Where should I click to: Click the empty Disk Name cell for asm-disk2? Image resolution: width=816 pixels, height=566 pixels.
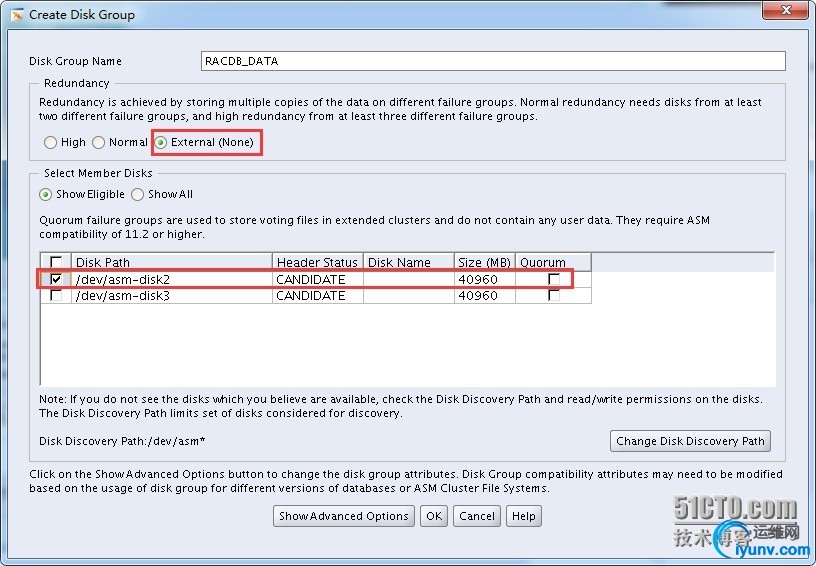(409, 279)
